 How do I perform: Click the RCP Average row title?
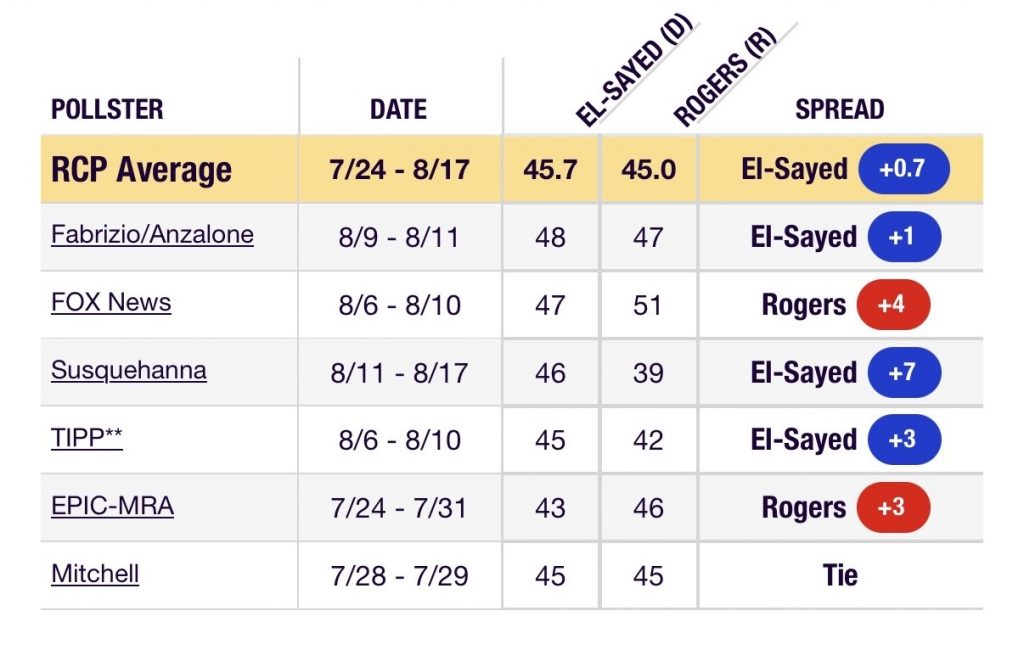pyautogui.click(x=141, y=170)
